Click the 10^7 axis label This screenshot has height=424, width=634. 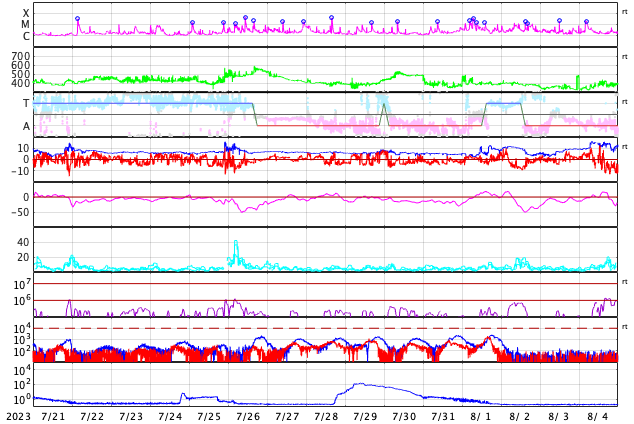(x=21, y=284)
